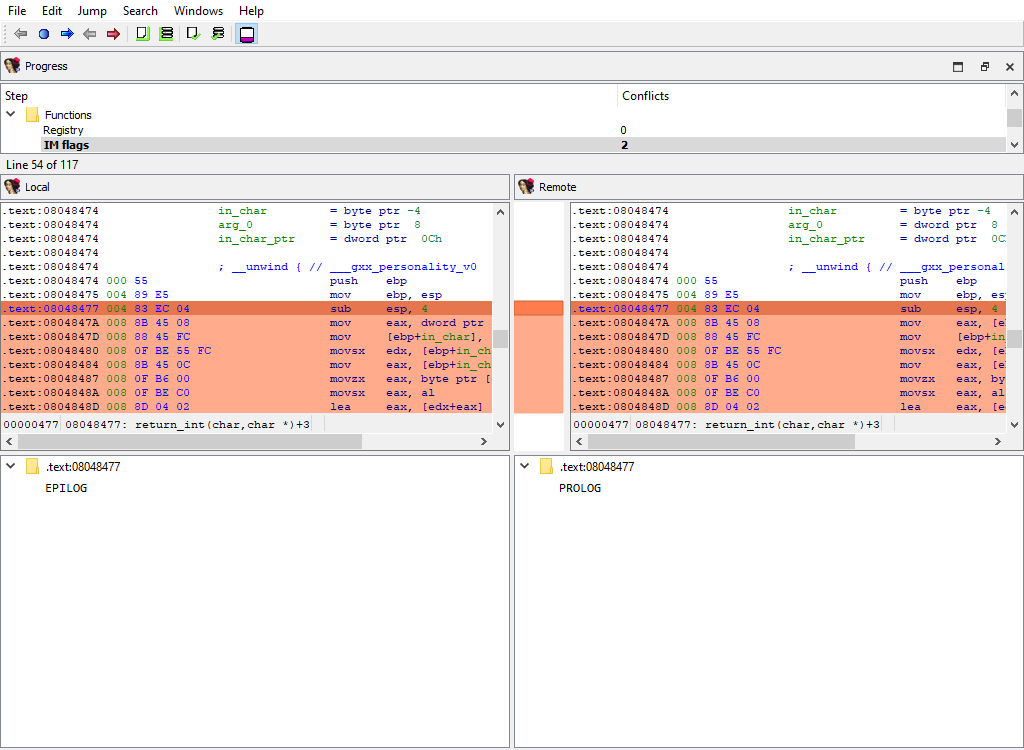The height and width of the screenshot is (750, 1024).
Task: Click the gray left arrow beside the blue circle
Action: coord(21,34)
